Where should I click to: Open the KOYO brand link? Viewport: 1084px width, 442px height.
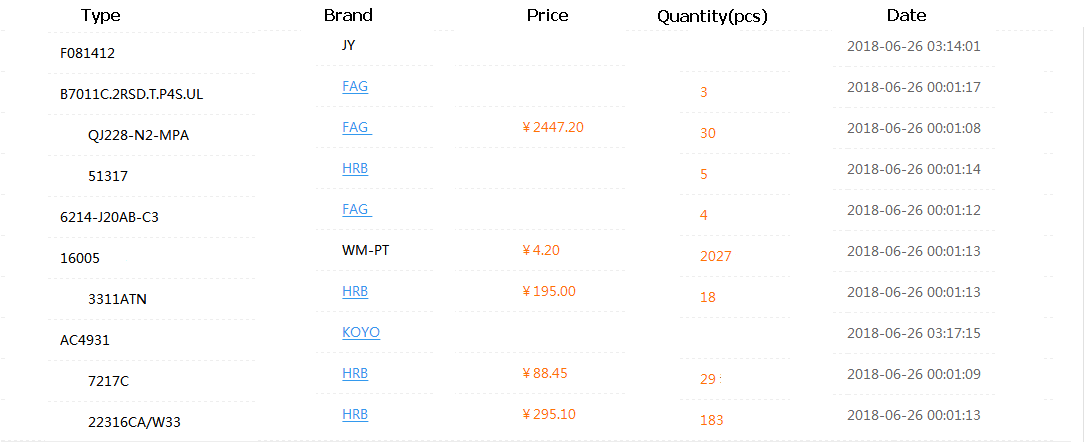click(361, 332)
